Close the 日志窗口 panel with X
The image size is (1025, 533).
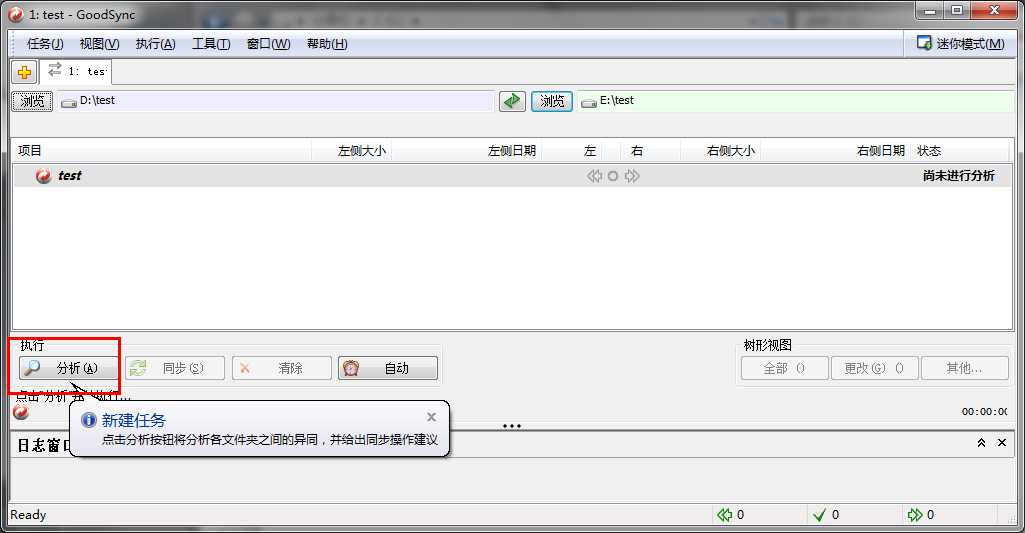coord(1001,443)
